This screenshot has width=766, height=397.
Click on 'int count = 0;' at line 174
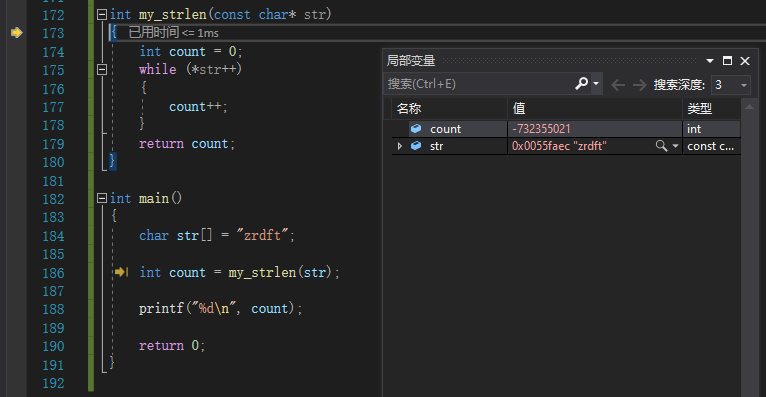tap(191, 51)
